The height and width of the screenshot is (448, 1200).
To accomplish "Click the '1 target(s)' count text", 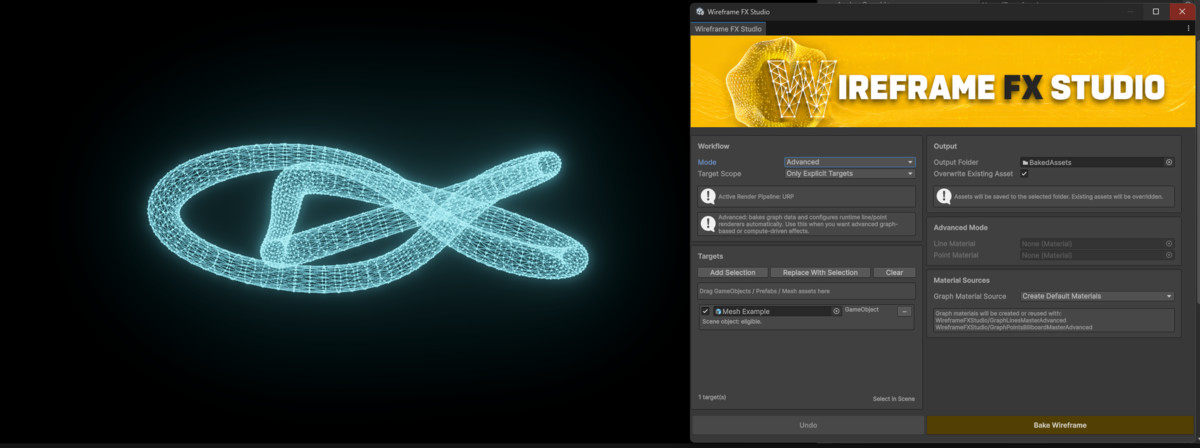I will (x=711, y=397).
